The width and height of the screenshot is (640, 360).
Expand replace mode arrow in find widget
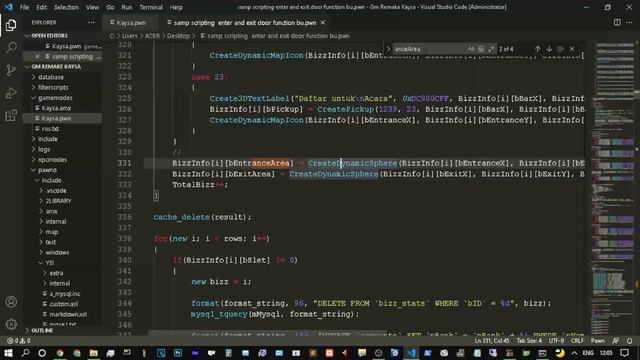(388, 49)
